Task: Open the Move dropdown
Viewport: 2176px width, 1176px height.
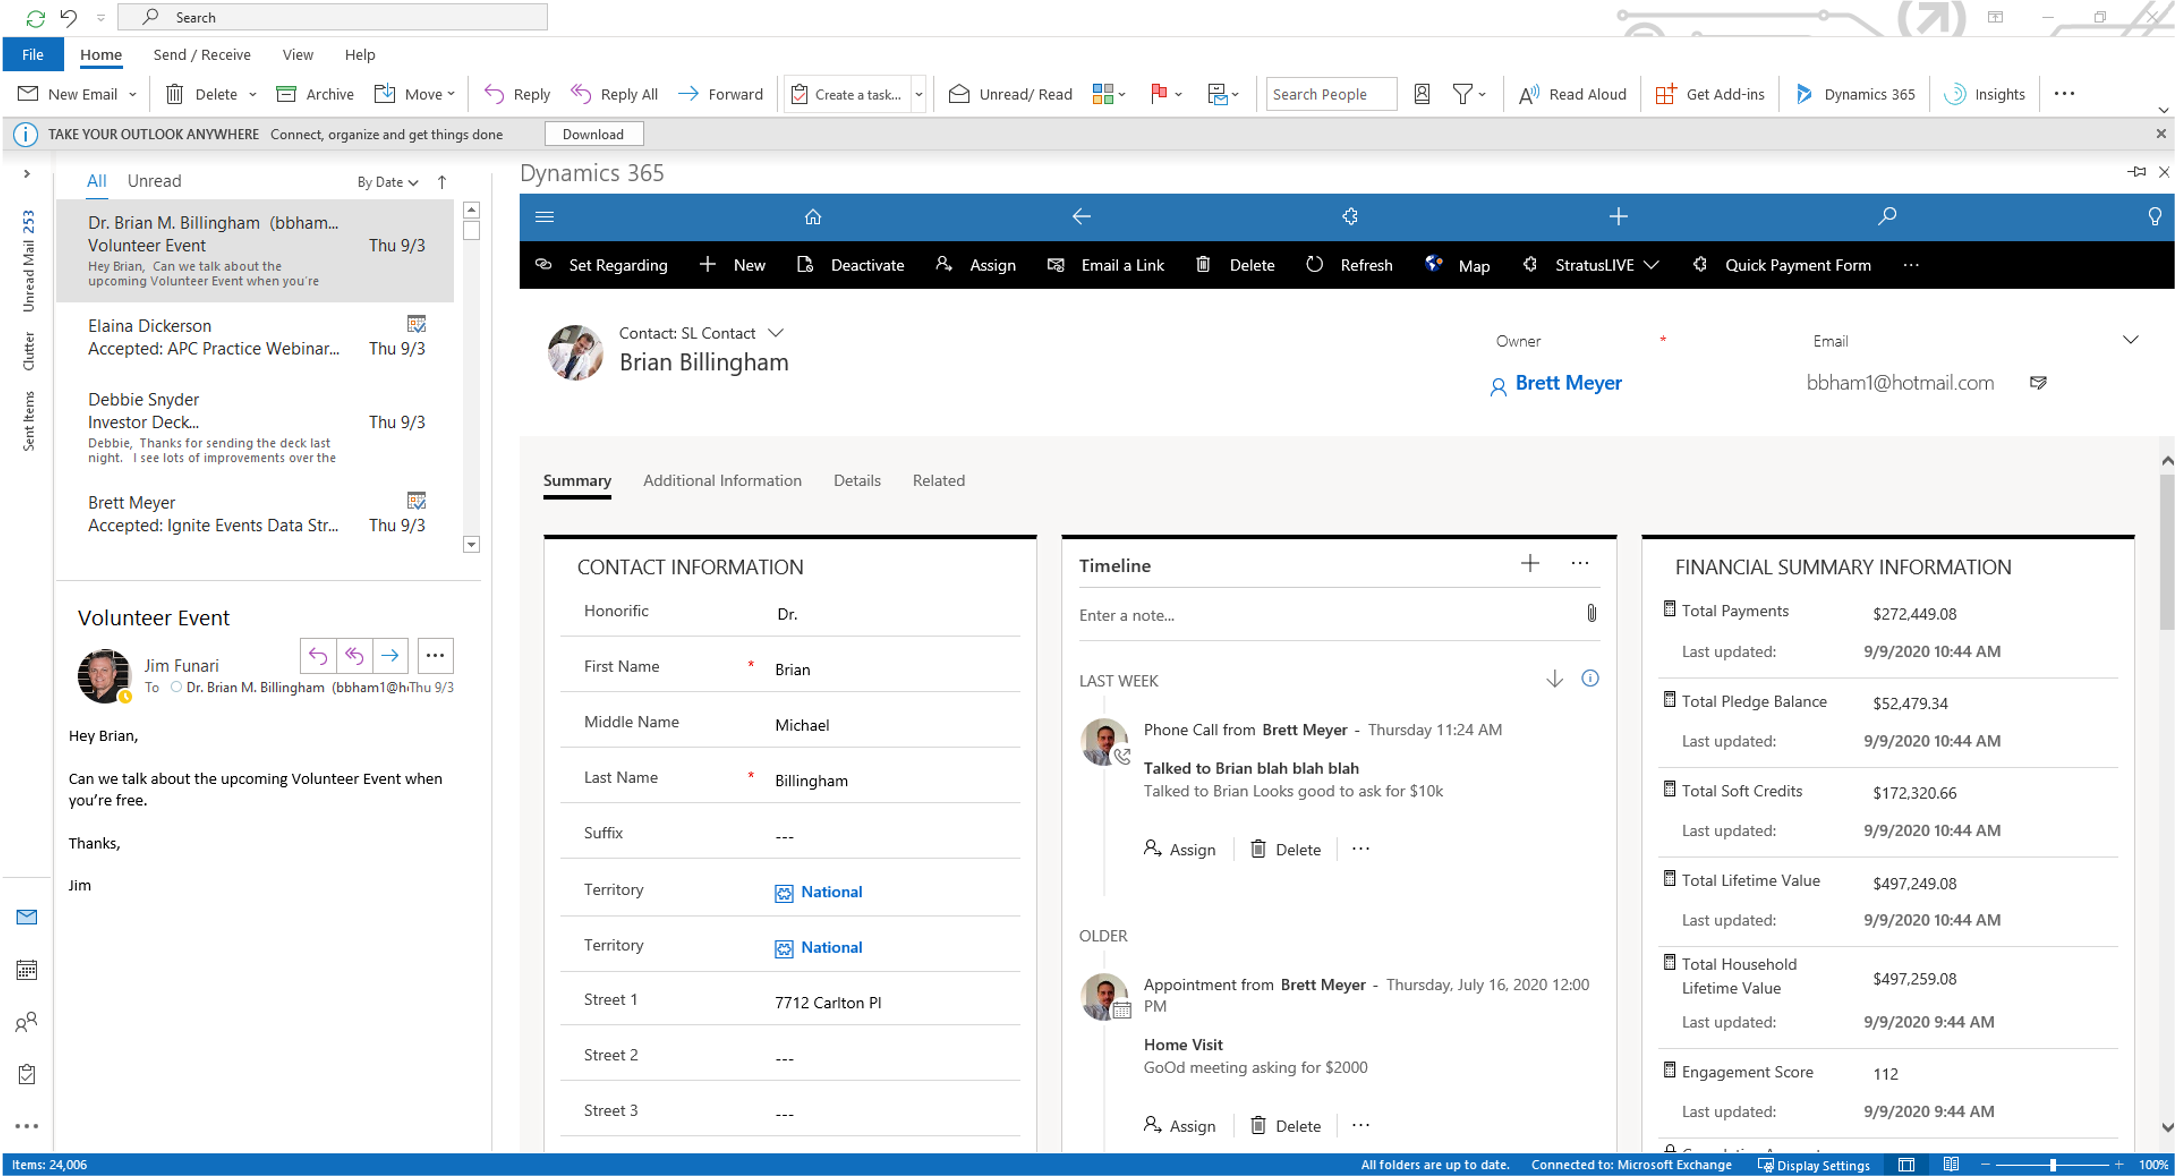Action: pyautogui.click(x=414, y=94)
